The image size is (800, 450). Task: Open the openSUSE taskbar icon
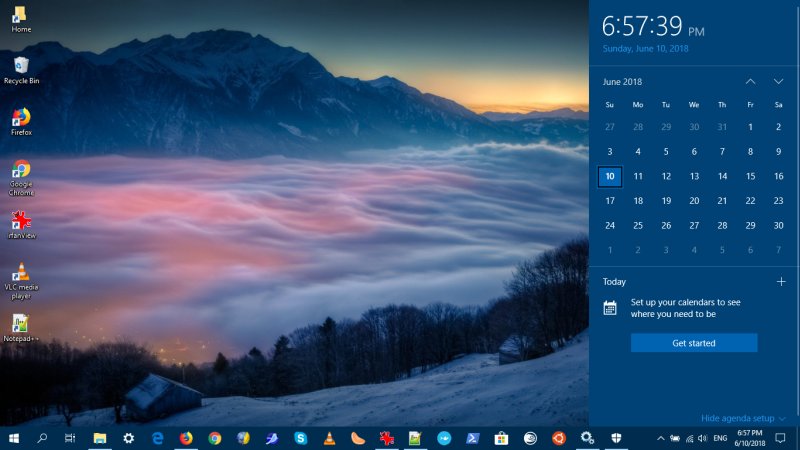point(530,438)
